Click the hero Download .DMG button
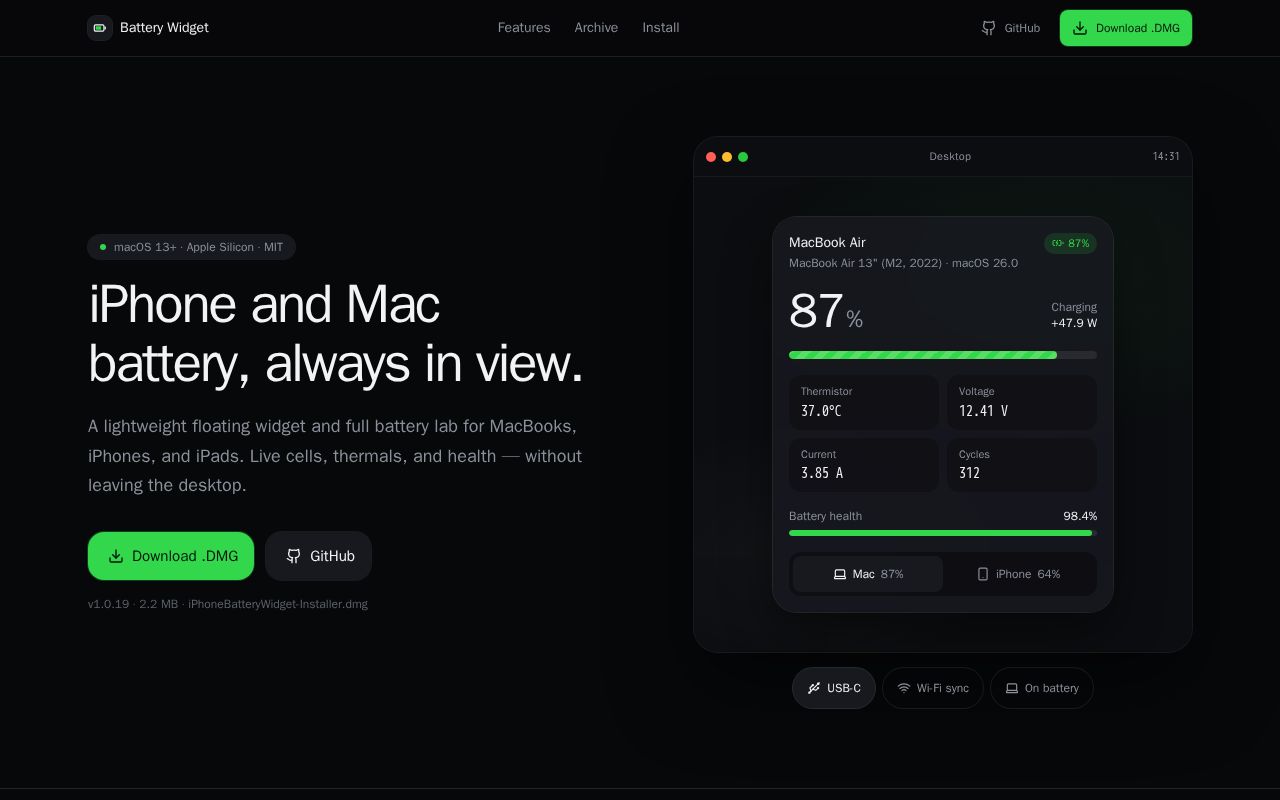The width and height of the screenshot is (1280, 800). coord(171,556)
